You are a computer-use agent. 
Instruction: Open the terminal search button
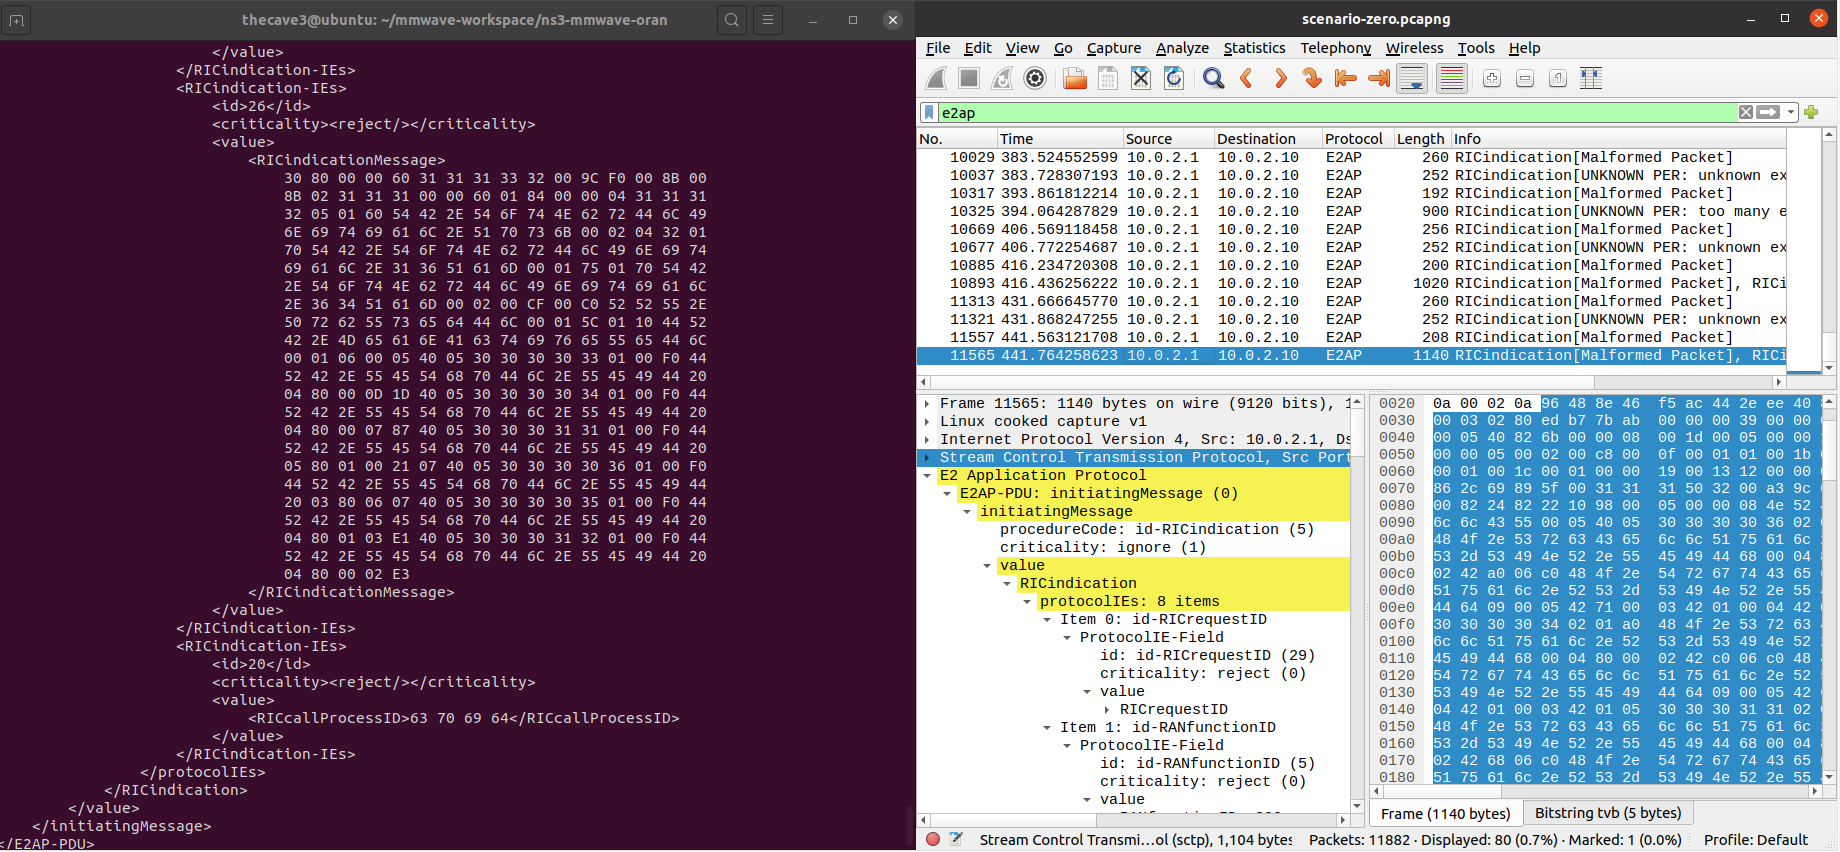pyautogui.click(x=732, y=20)
